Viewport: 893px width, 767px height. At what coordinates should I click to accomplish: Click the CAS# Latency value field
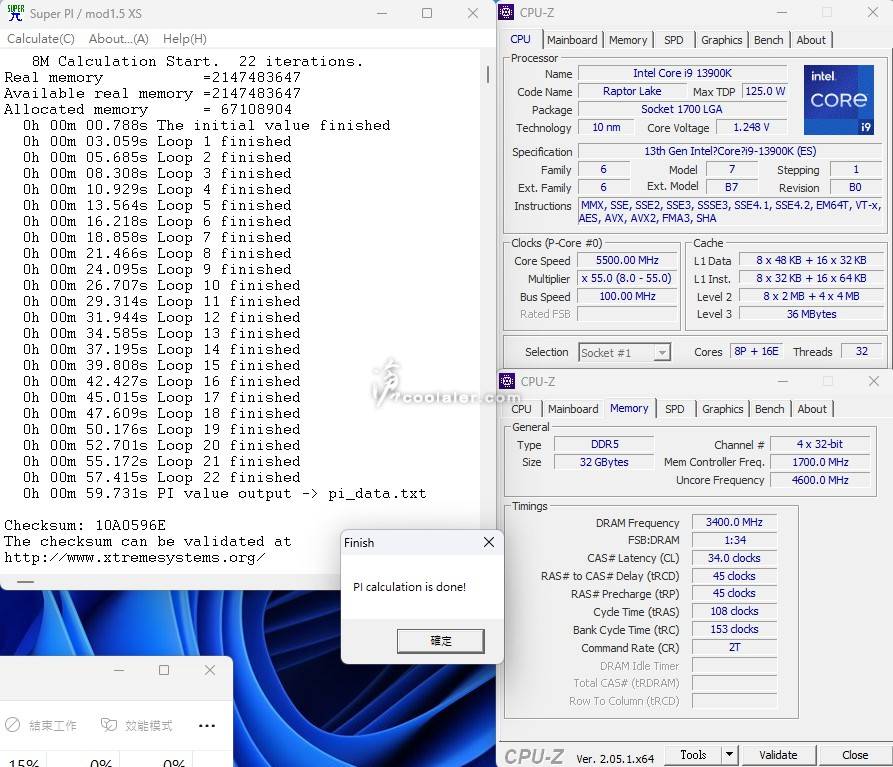[x=733, y=558]
